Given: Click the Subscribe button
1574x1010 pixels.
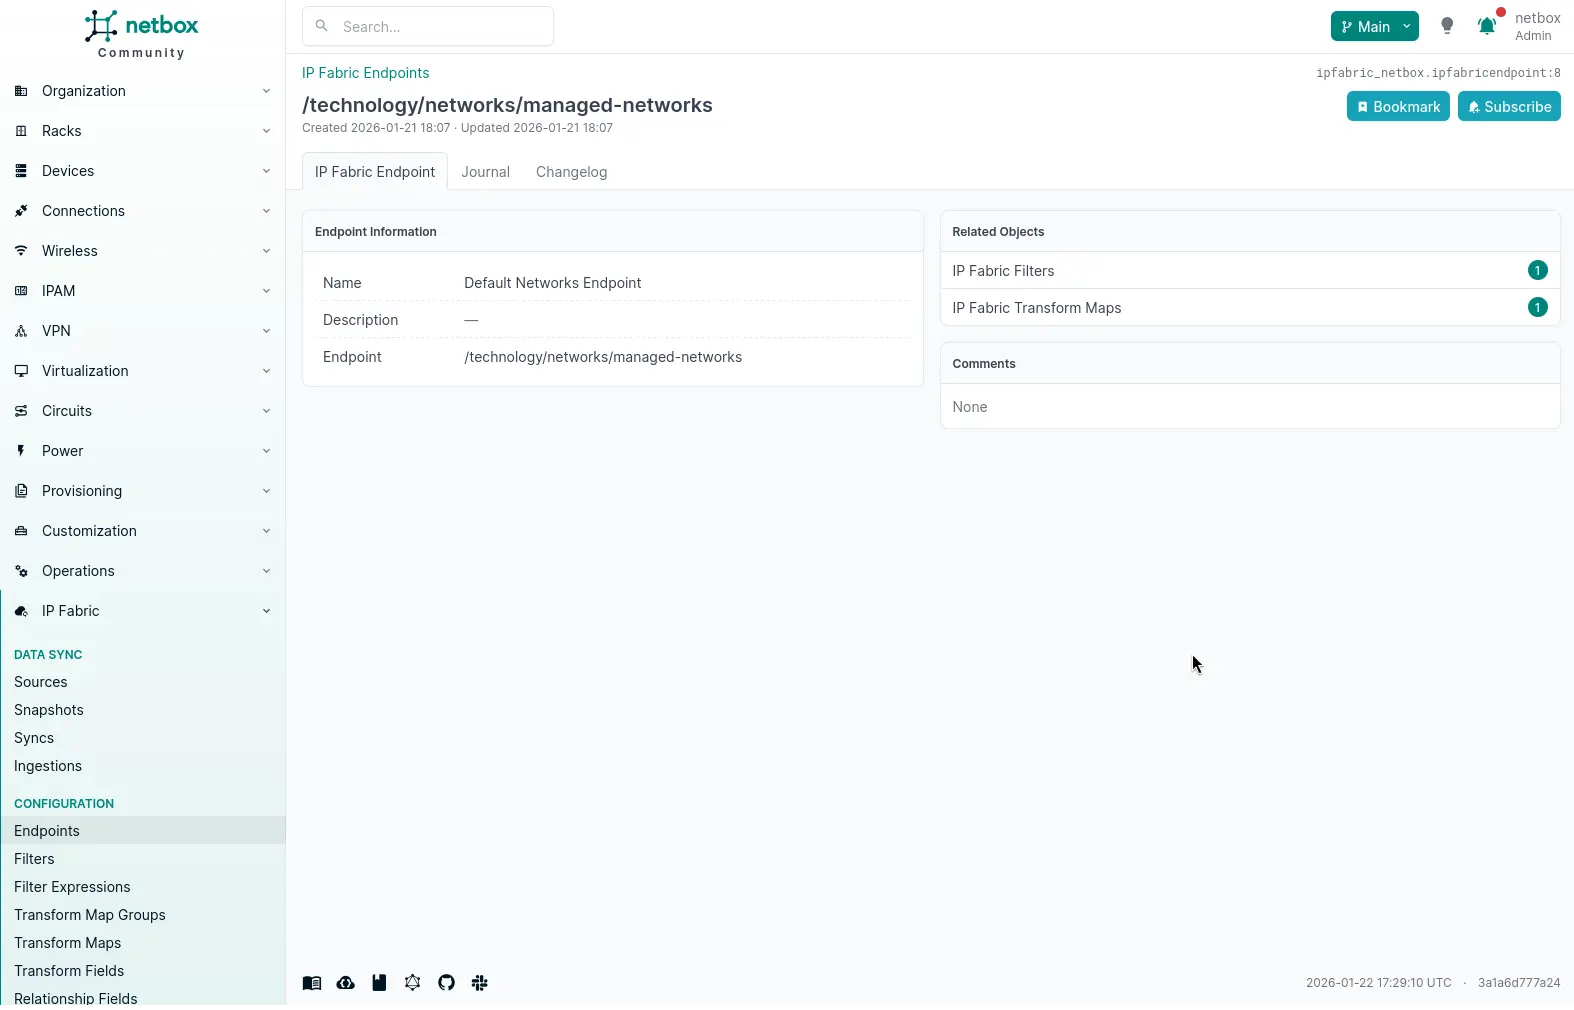Looking at the screenshot, I should coord(1508,107).
